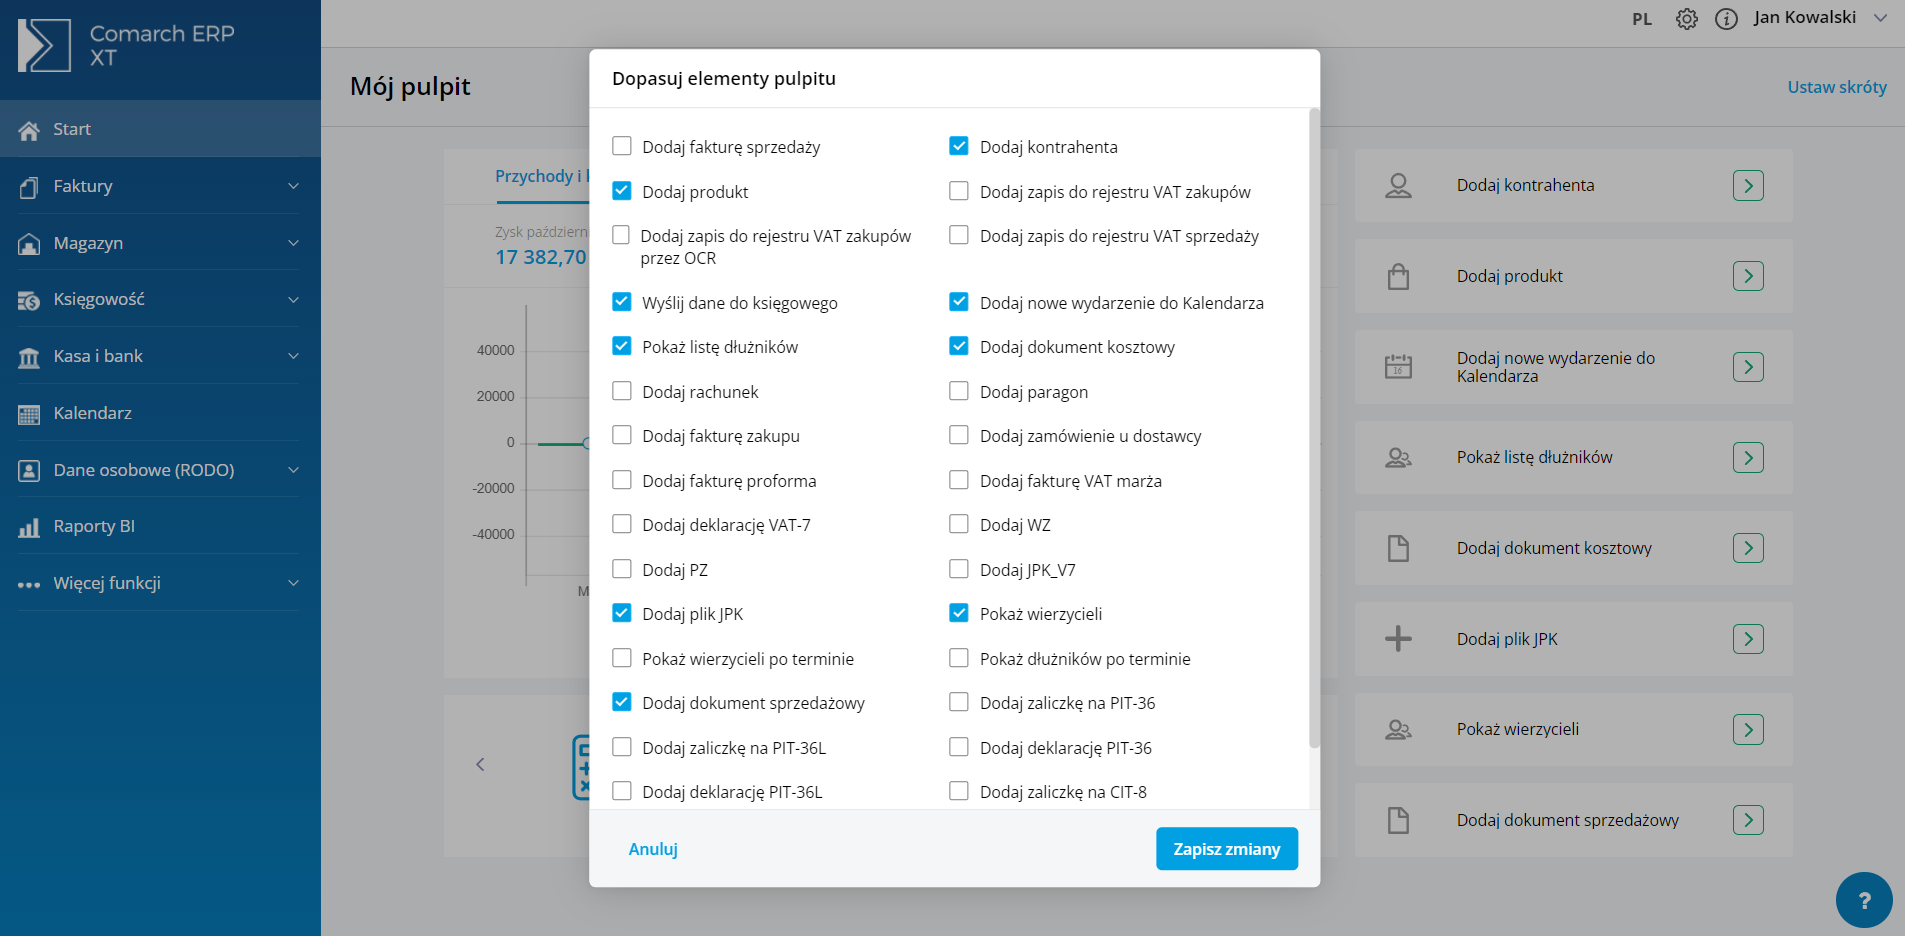
Task: Click the Comarch ERP XT logo
Action: coord(126,45)
